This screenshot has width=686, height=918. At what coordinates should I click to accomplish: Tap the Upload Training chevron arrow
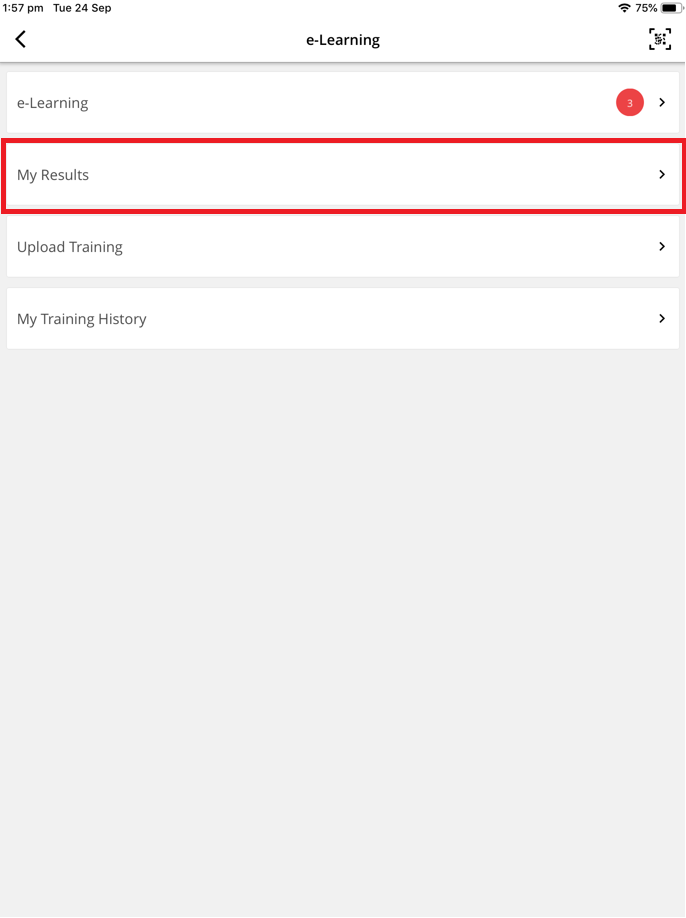(662, 247)
